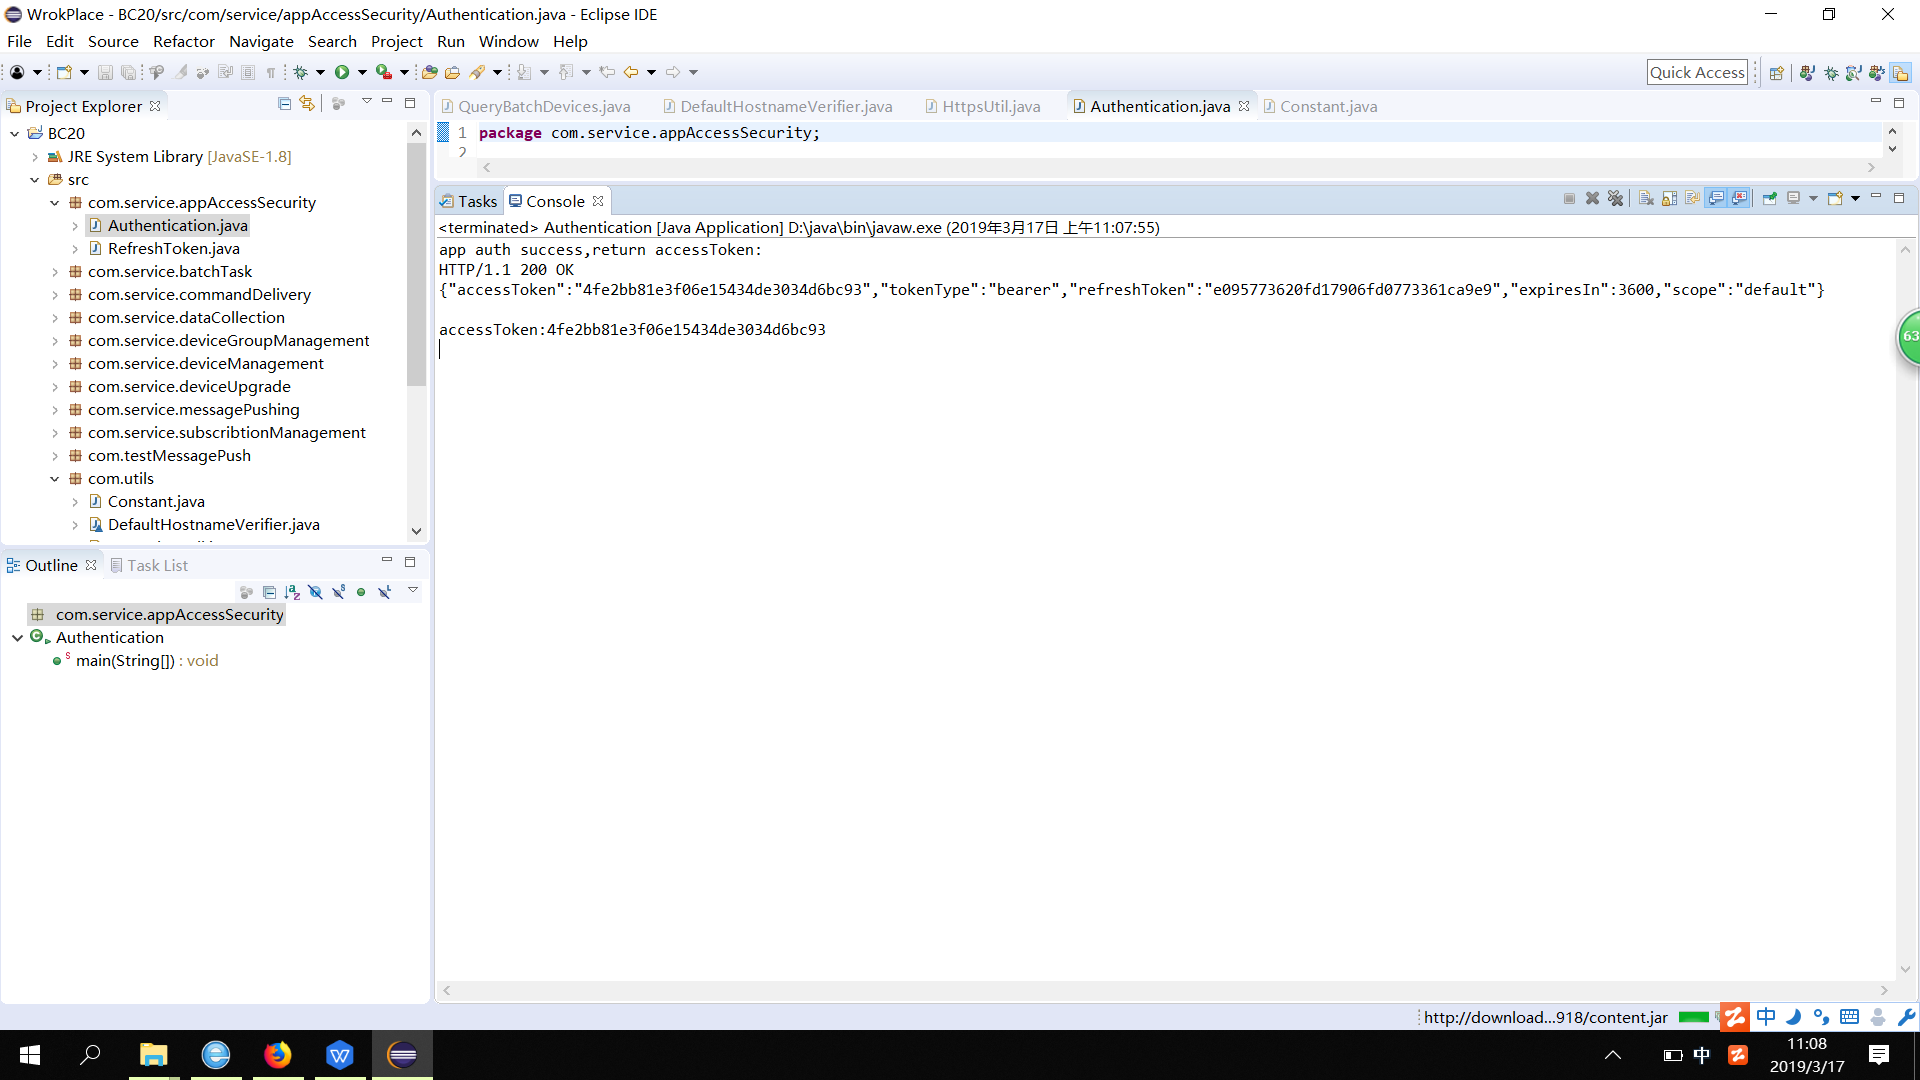Viewport: 1920px width, 1080px height.
Task: Toggle alphabetical Sort in Outline view
Action: (292, 592)
